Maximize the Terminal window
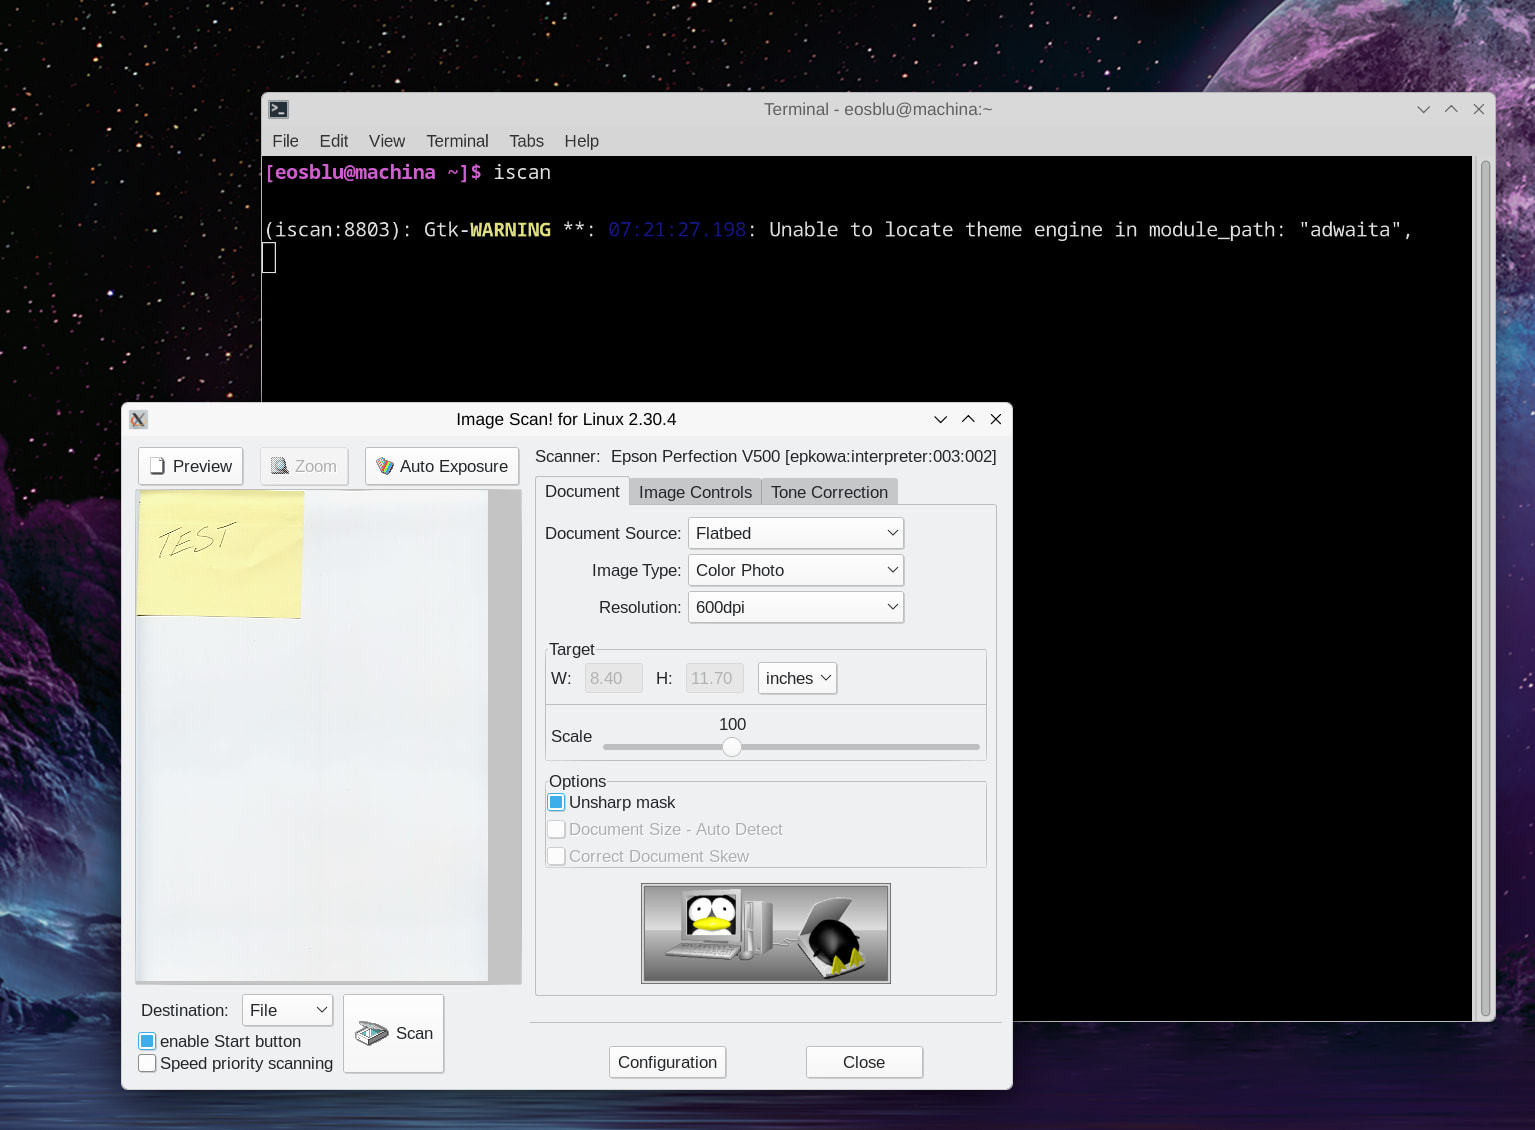The image size is (1535, 1130). 1451,109
